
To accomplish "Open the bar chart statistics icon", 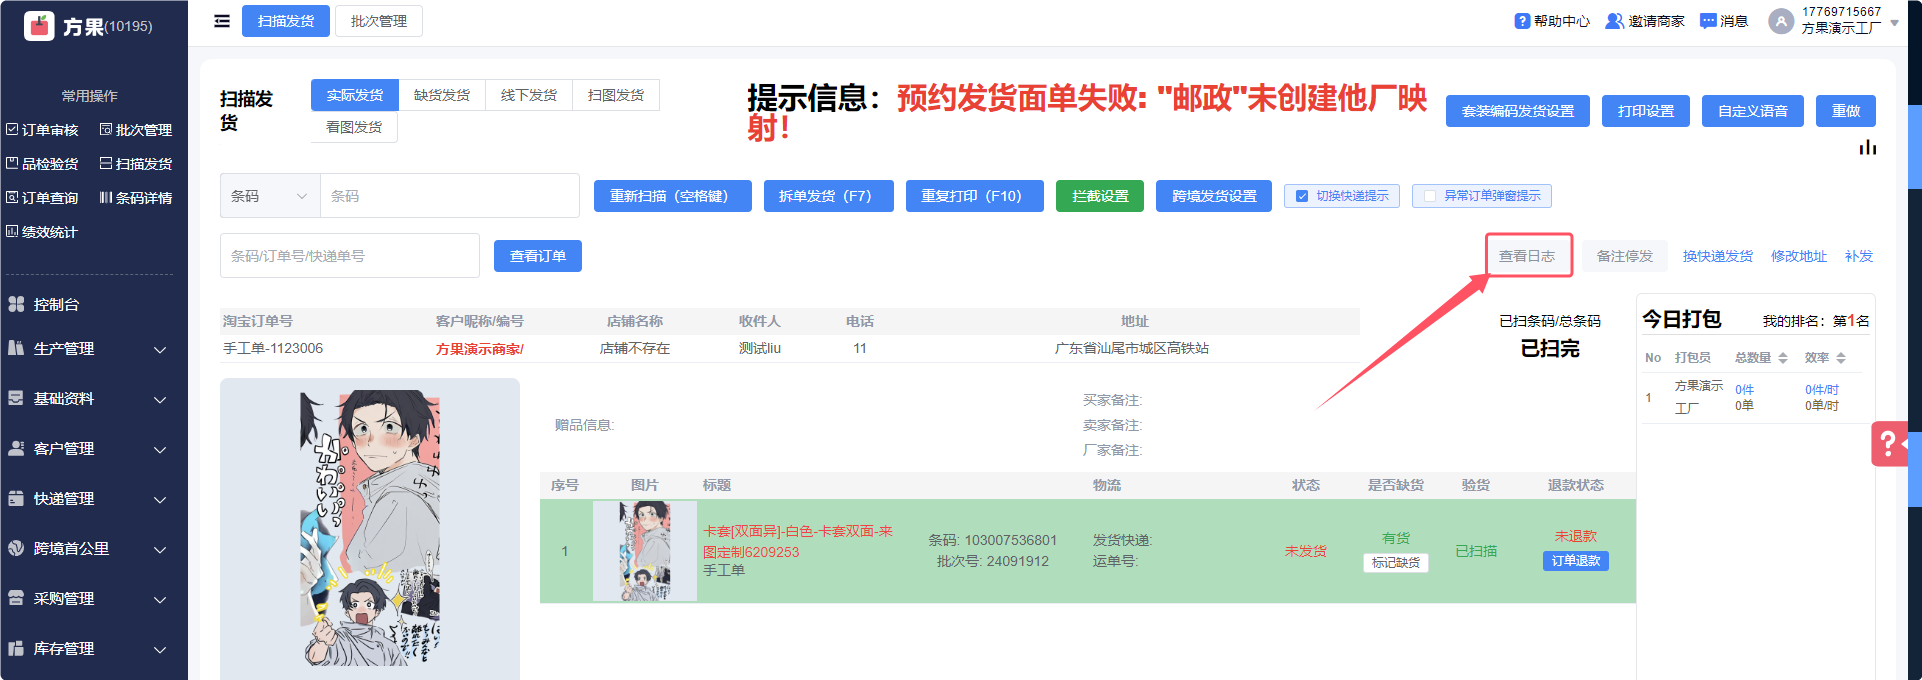I will click(x=1867, y=148).
